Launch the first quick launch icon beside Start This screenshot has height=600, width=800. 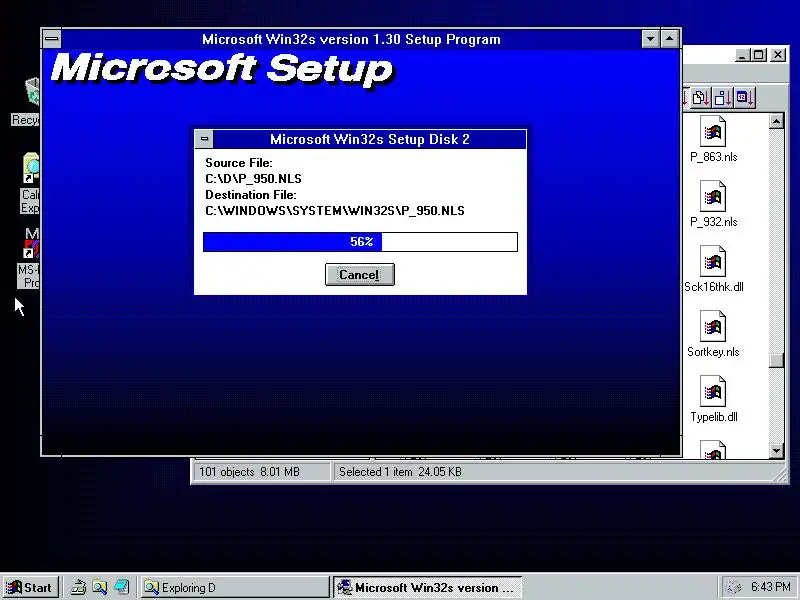pyautogui.click(x=78, y=587)
